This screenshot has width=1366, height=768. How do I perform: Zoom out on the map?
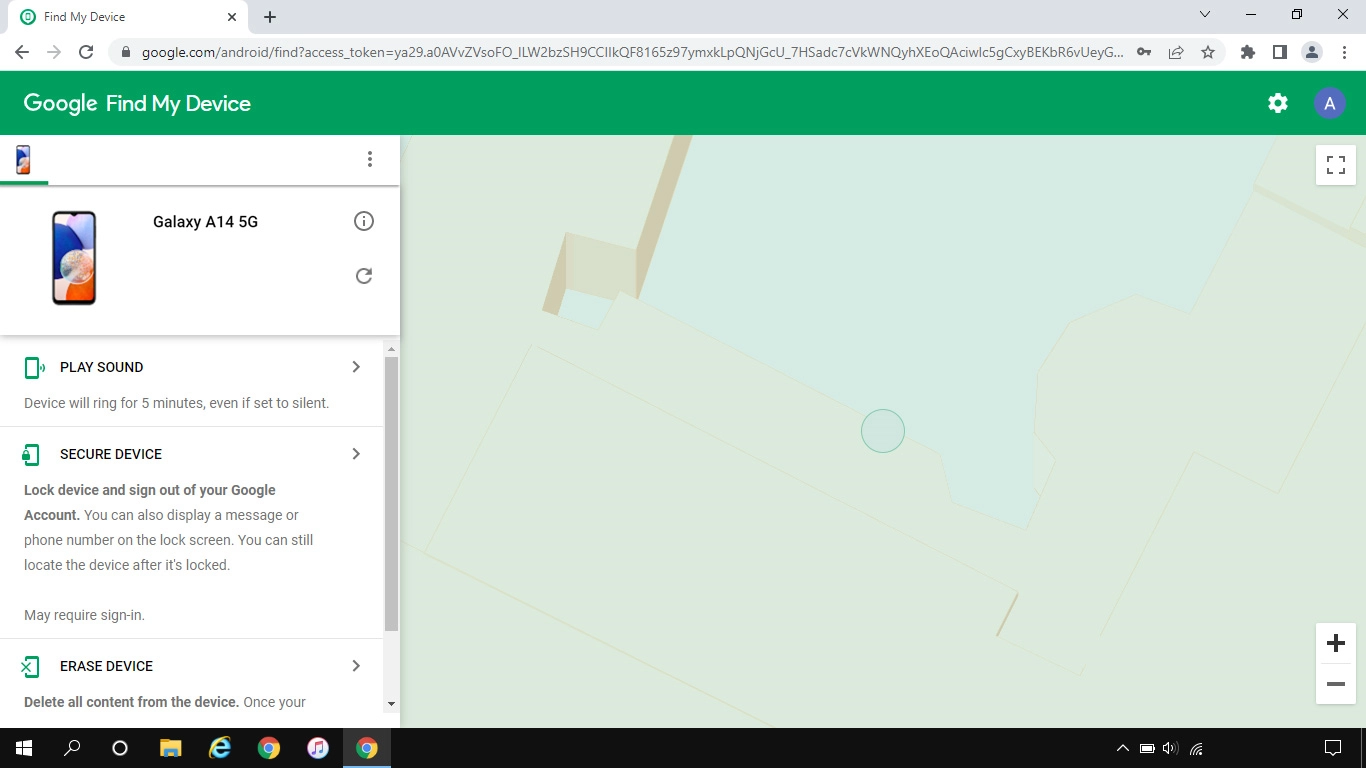(1335, 684)
